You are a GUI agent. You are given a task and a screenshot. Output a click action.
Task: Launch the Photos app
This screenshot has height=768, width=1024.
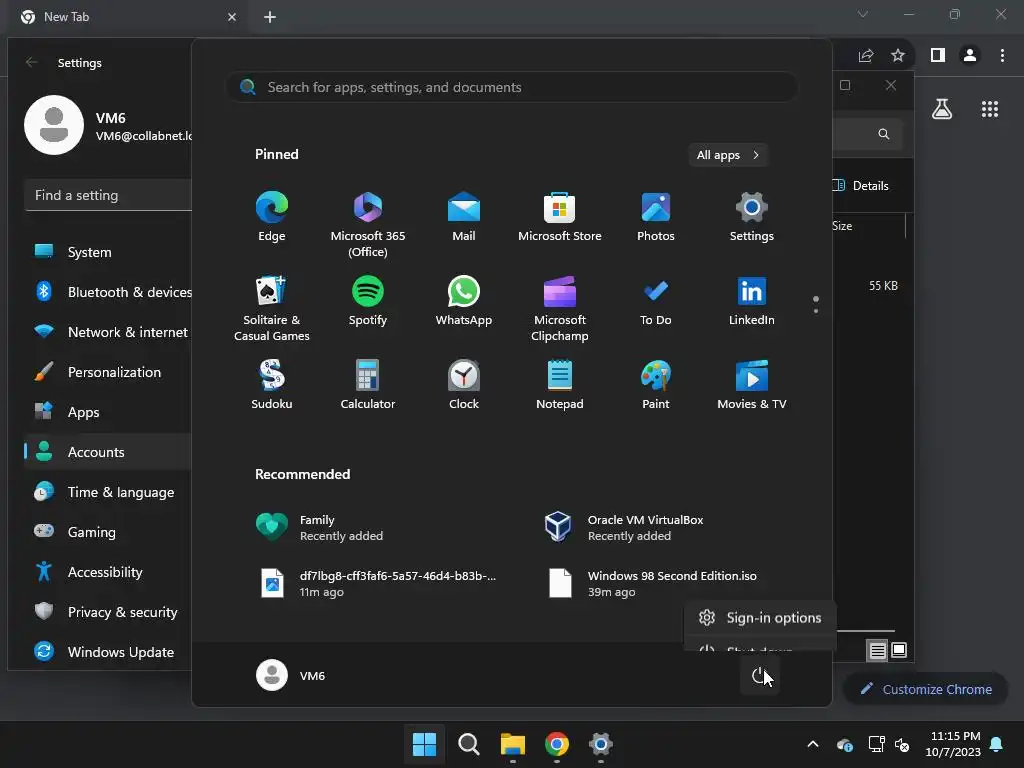pyautogui.click(x=656, y=216)
